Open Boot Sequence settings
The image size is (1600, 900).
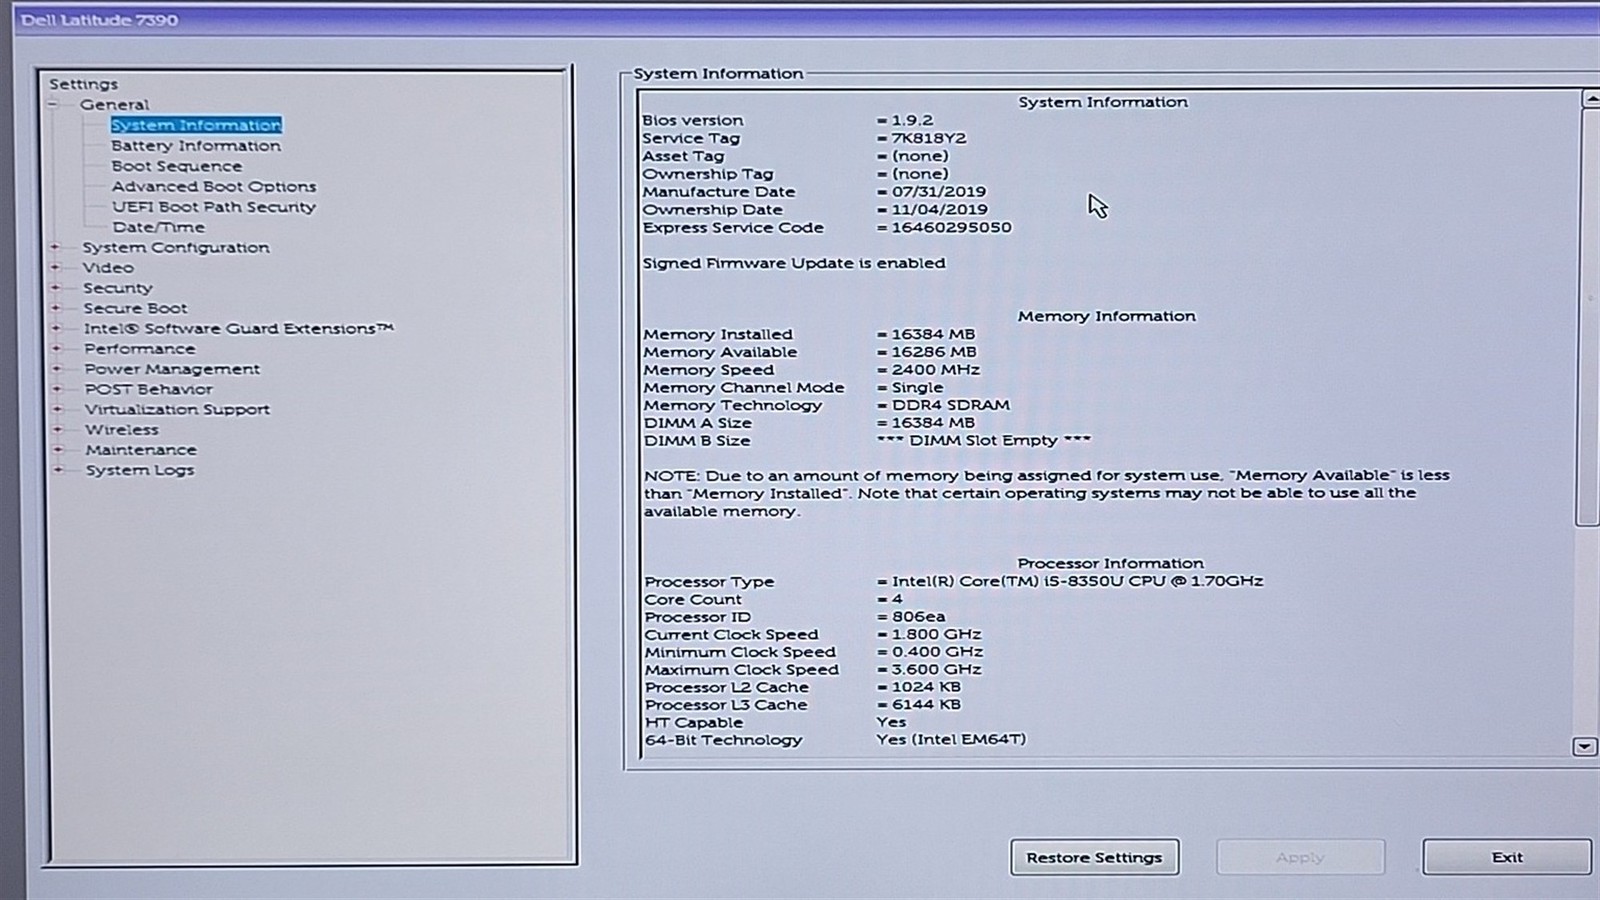tap(176, 166)
